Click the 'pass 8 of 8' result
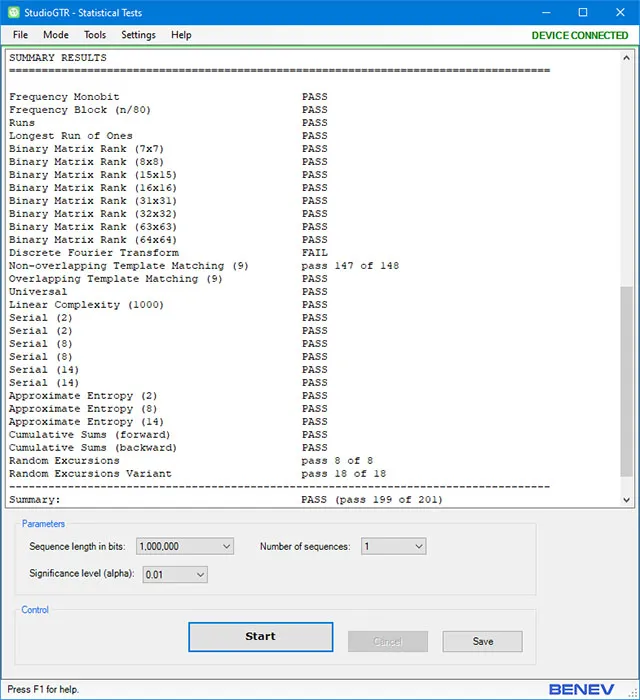This screenshot has width=640, height=700. [x=337, y=460]
